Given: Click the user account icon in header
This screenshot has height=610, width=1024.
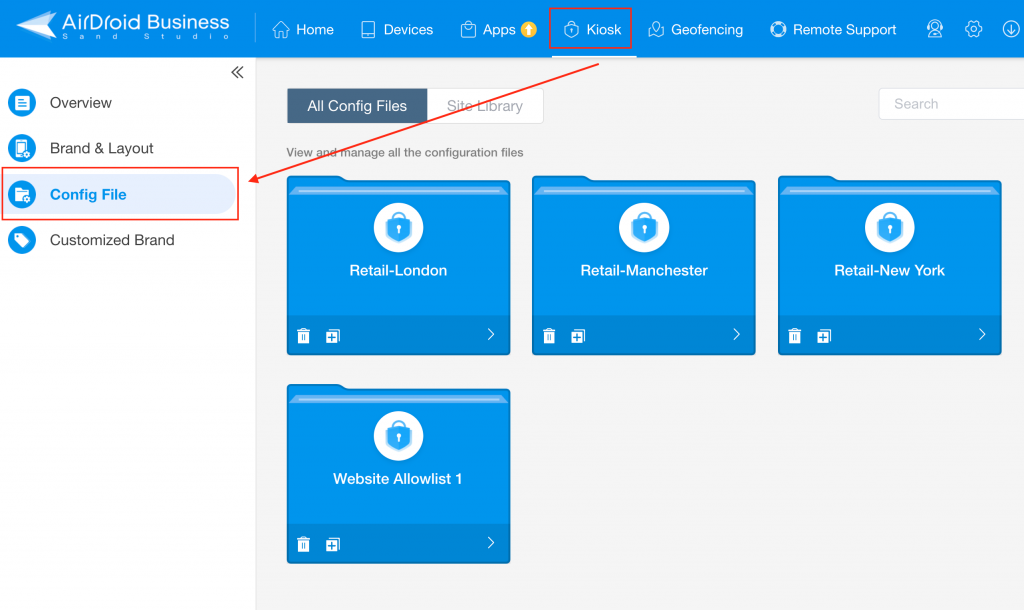Looking at the screenshot, I should 935,29.
